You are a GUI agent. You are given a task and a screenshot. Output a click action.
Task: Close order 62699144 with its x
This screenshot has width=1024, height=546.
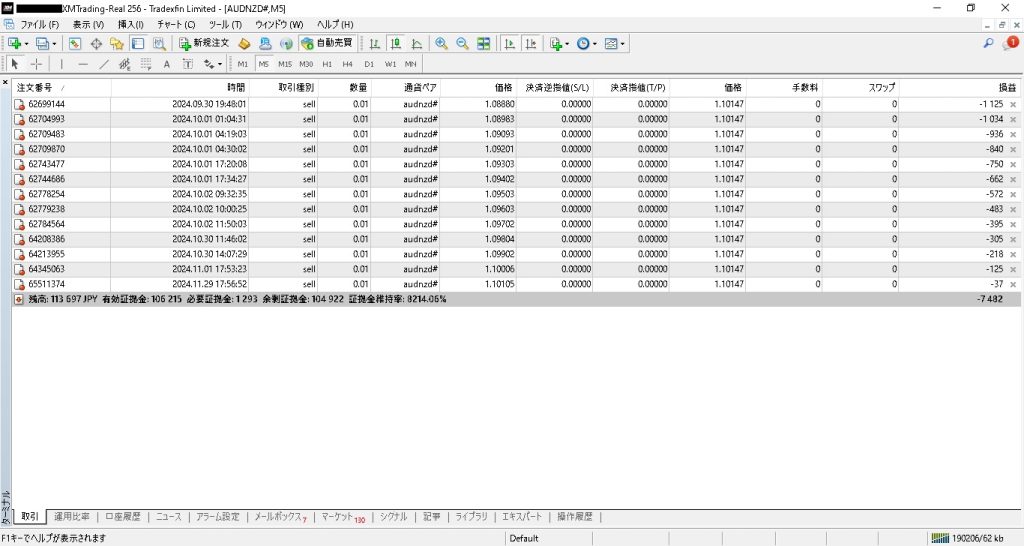1013,104
